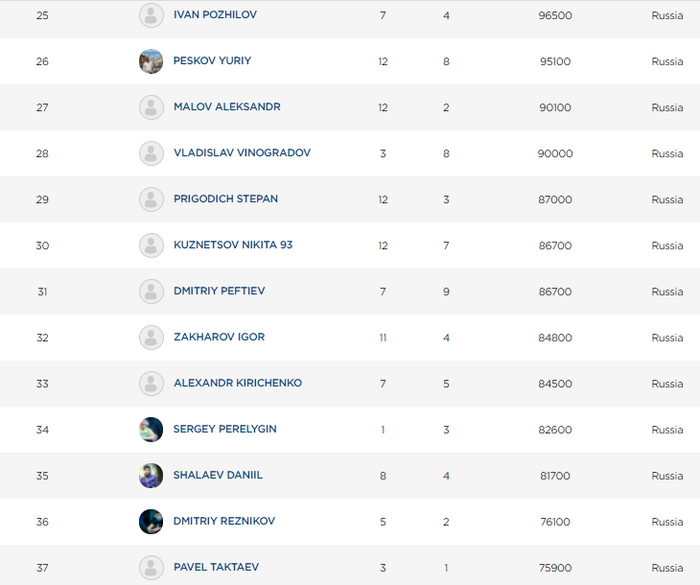
Task: Open Shalaev Daniil's profile picture
Action: pyautogui.click(x=151, y=475)
